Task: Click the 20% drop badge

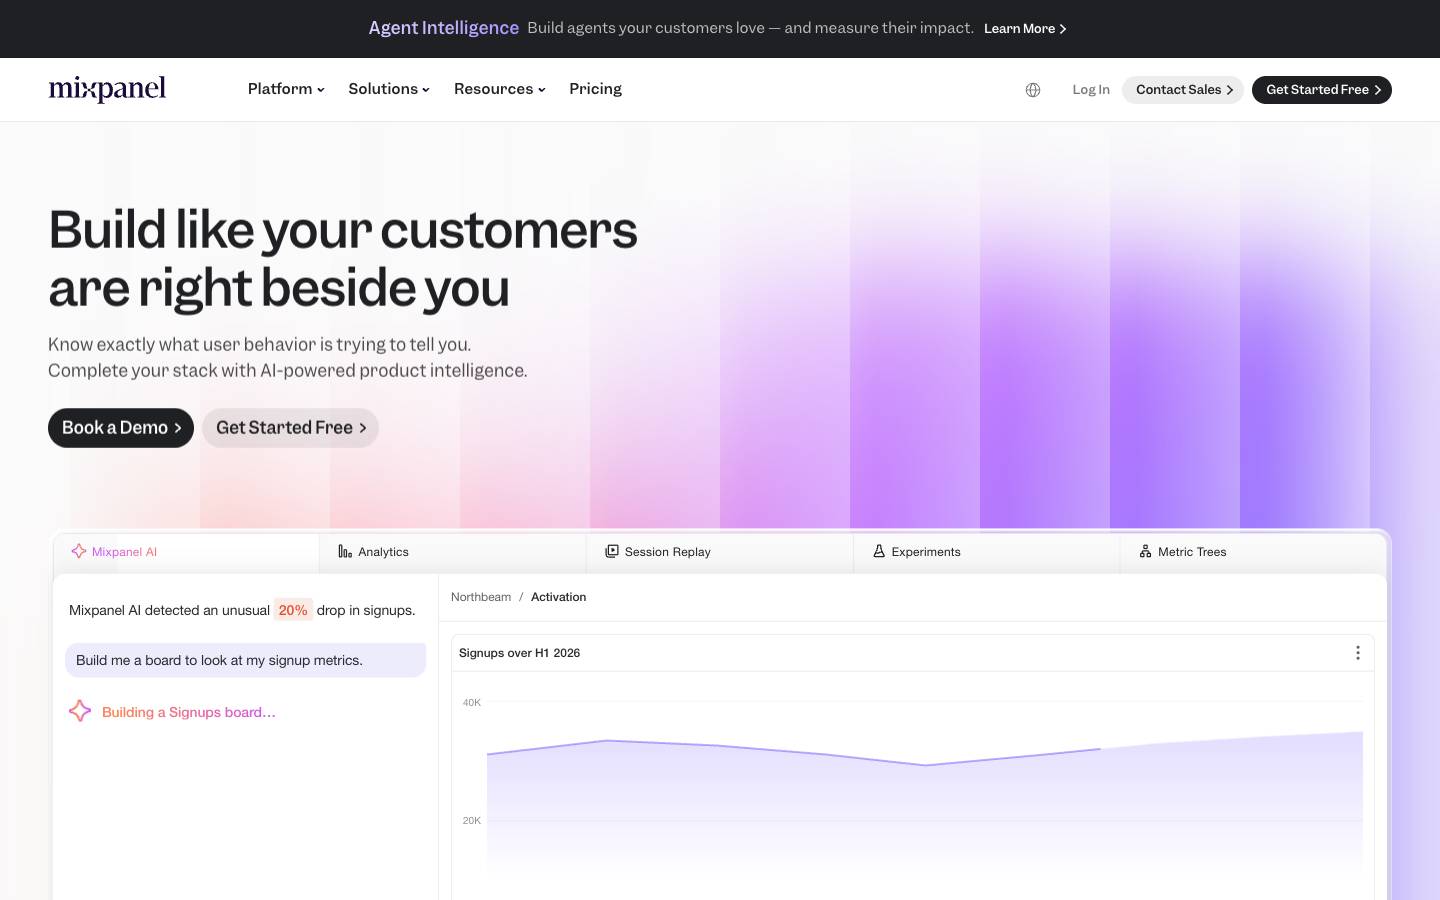Action: 293,610
